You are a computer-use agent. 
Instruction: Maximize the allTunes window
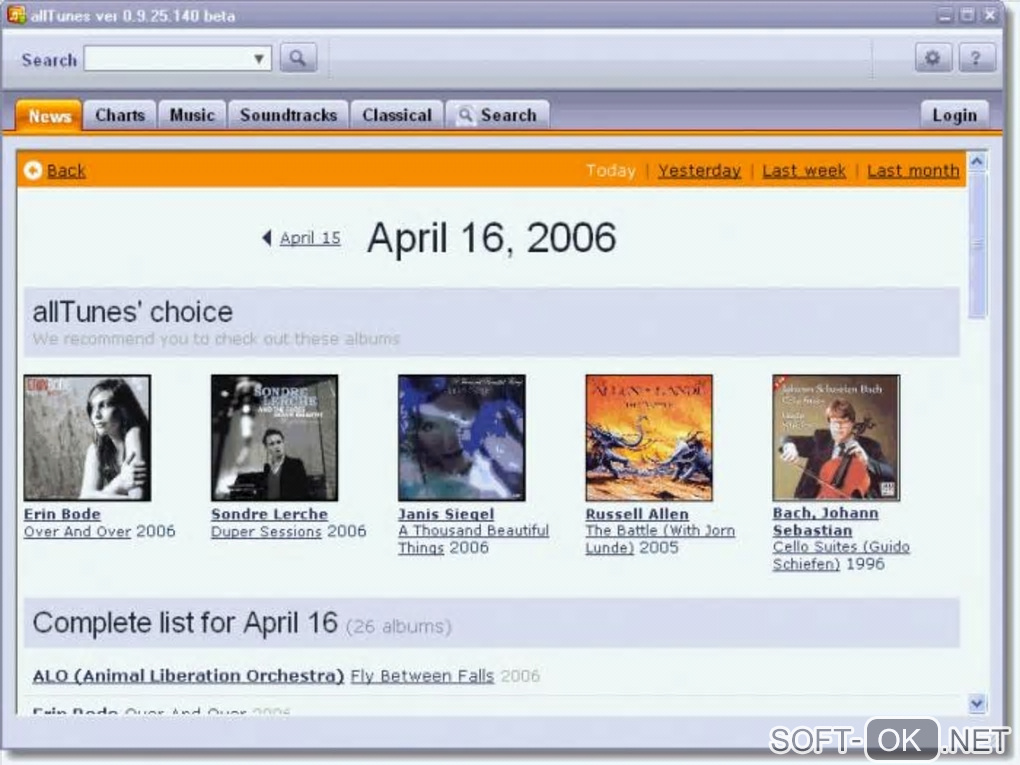[967, 15]
